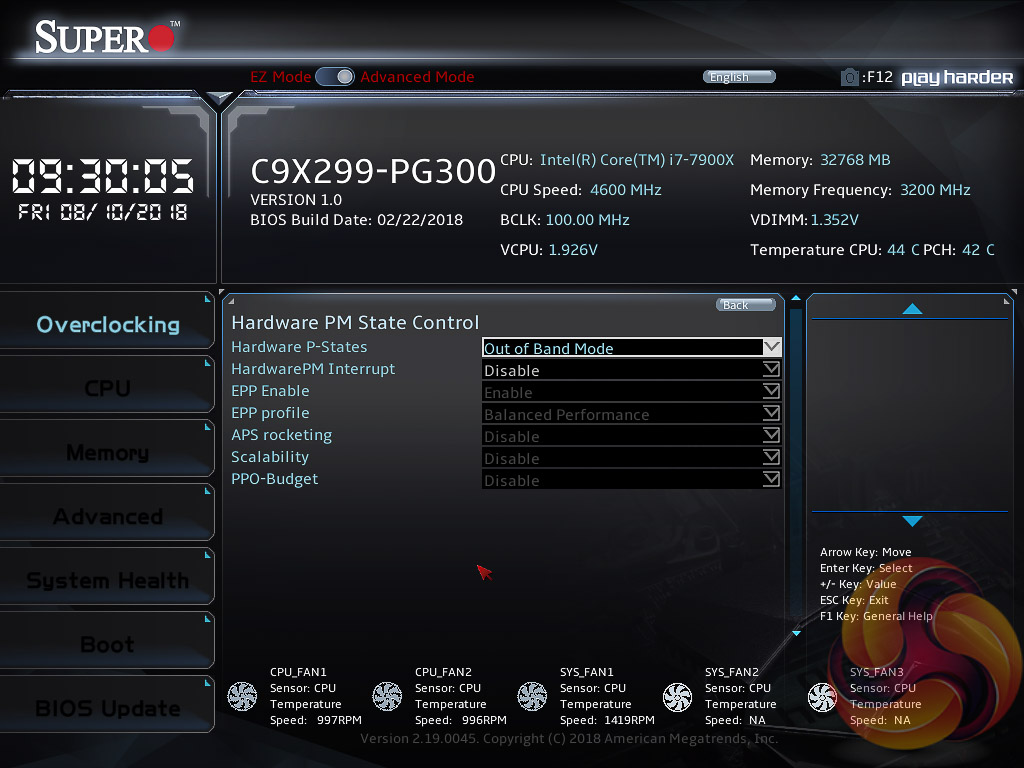Image resolution: width=1024 pixels, height=768 pixels.
Task: Open the PPO-Budget dropdown
Action: pyautogui.click(x=631, y=480)
